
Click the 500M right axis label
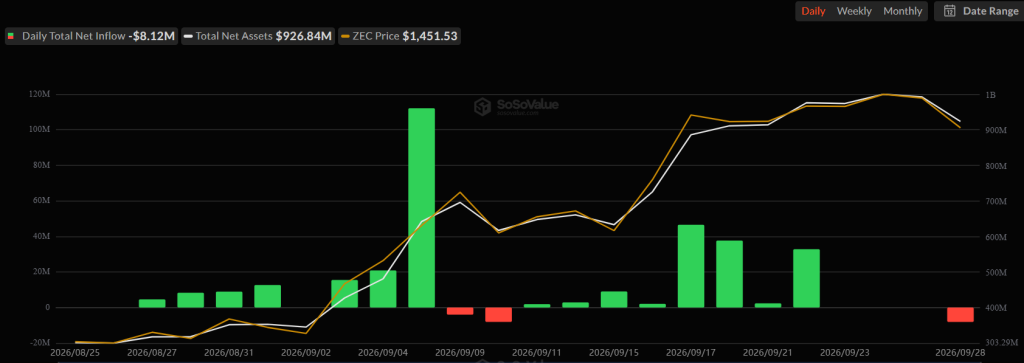point(995,272)
